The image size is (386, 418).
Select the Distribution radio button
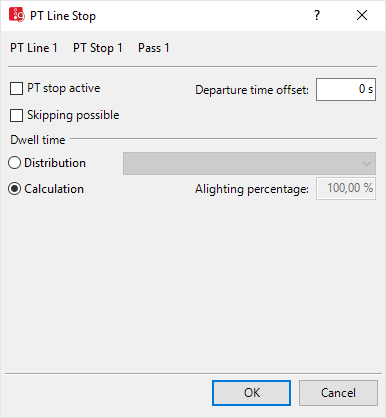[14, 163]
